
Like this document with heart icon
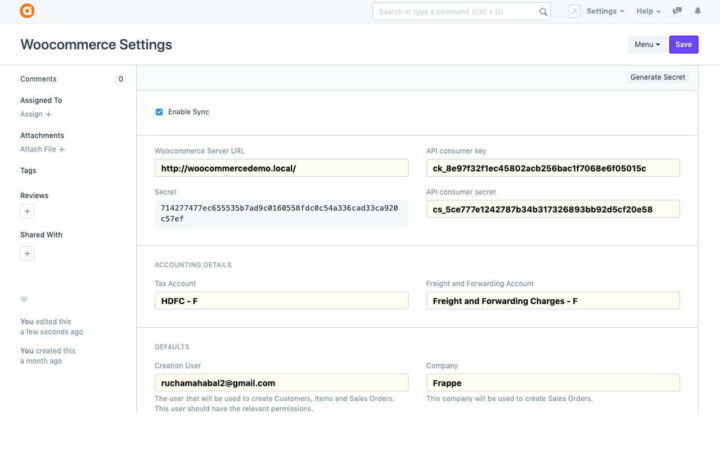pyautogui.click(x=24, y=299)
